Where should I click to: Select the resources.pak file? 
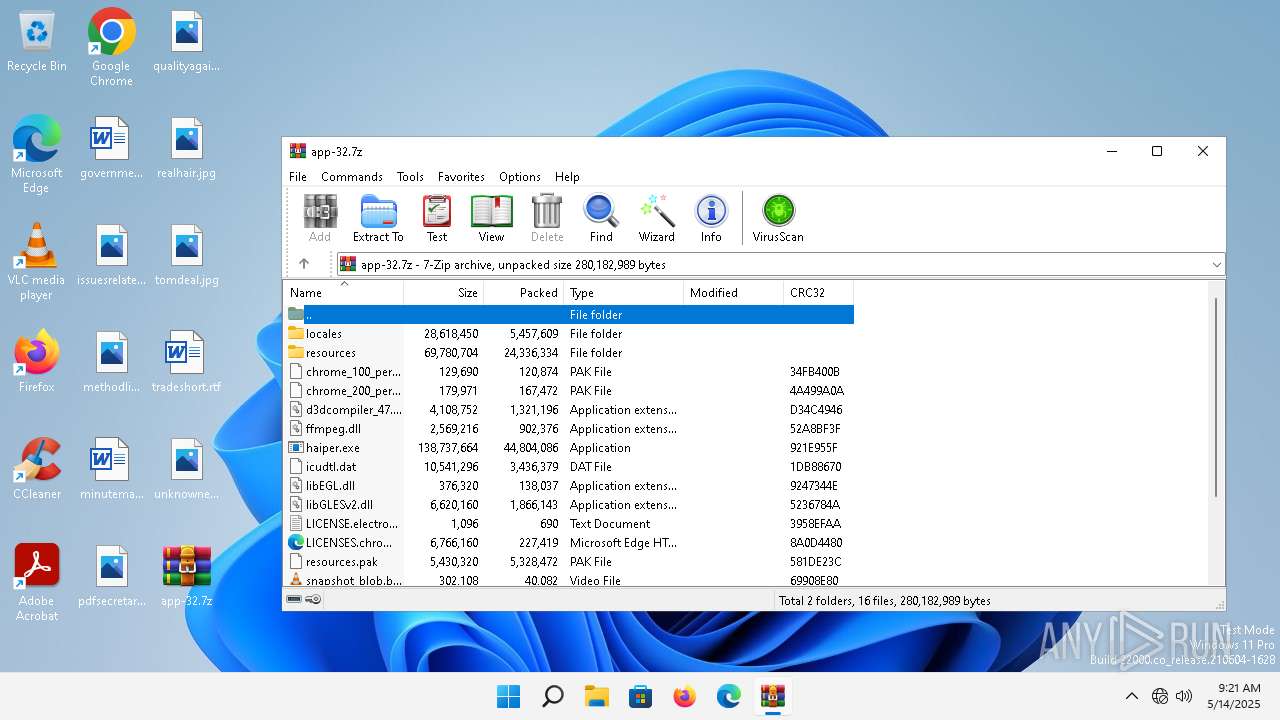(569, 562)
